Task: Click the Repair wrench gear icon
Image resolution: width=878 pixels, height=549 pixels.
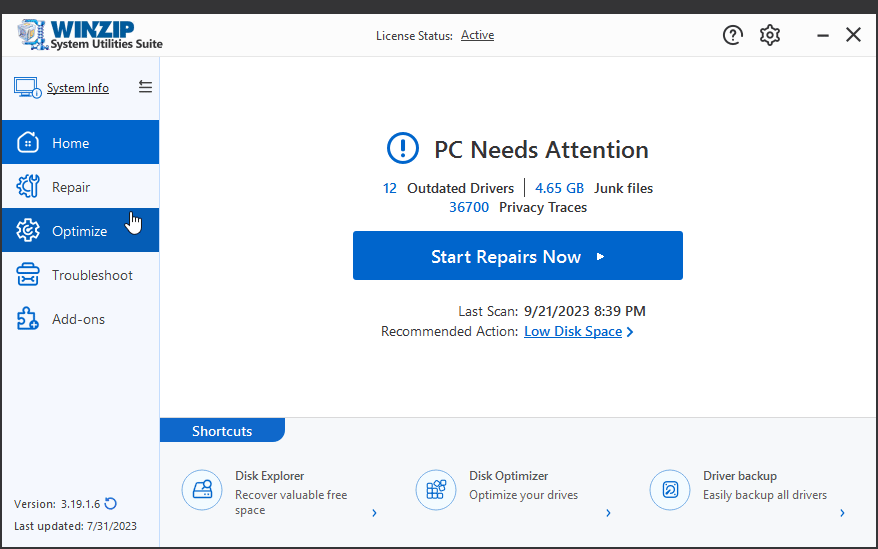Action: 27,187
